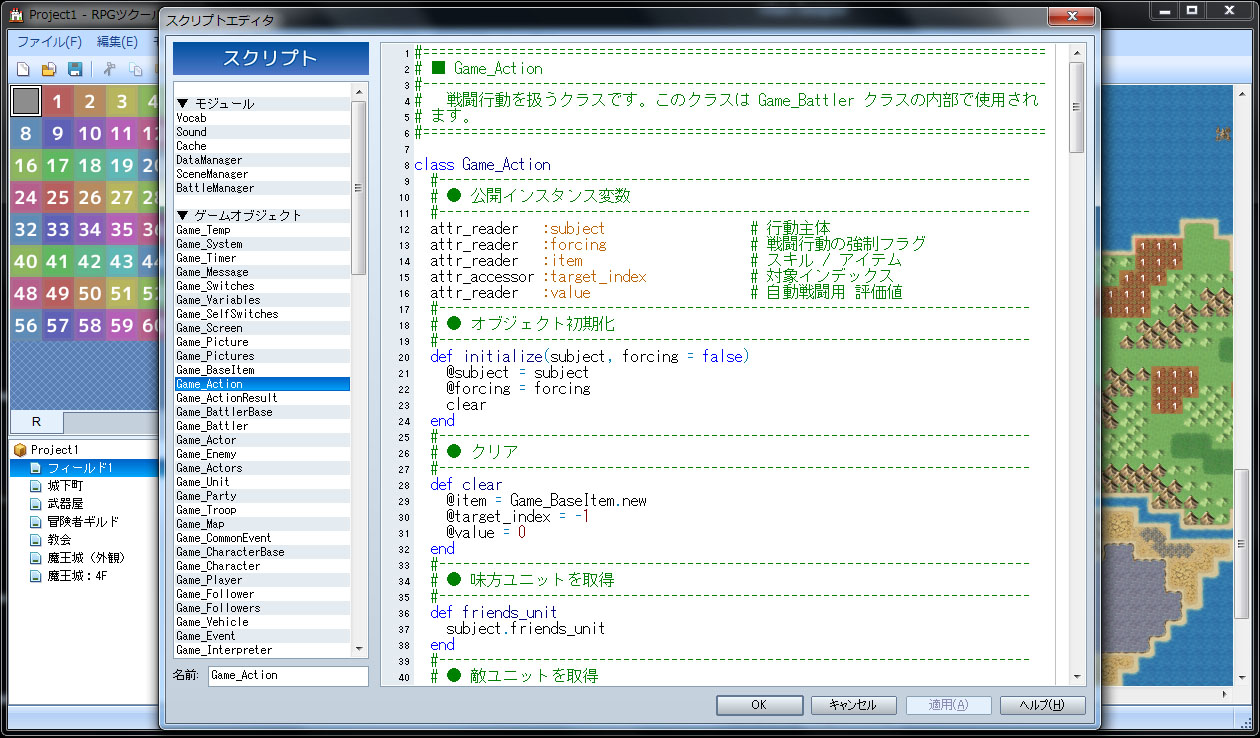Viewport: 1260px width, 738px height.
Task: Click script list scrollbar down arrow
Action: pos(359,650)
